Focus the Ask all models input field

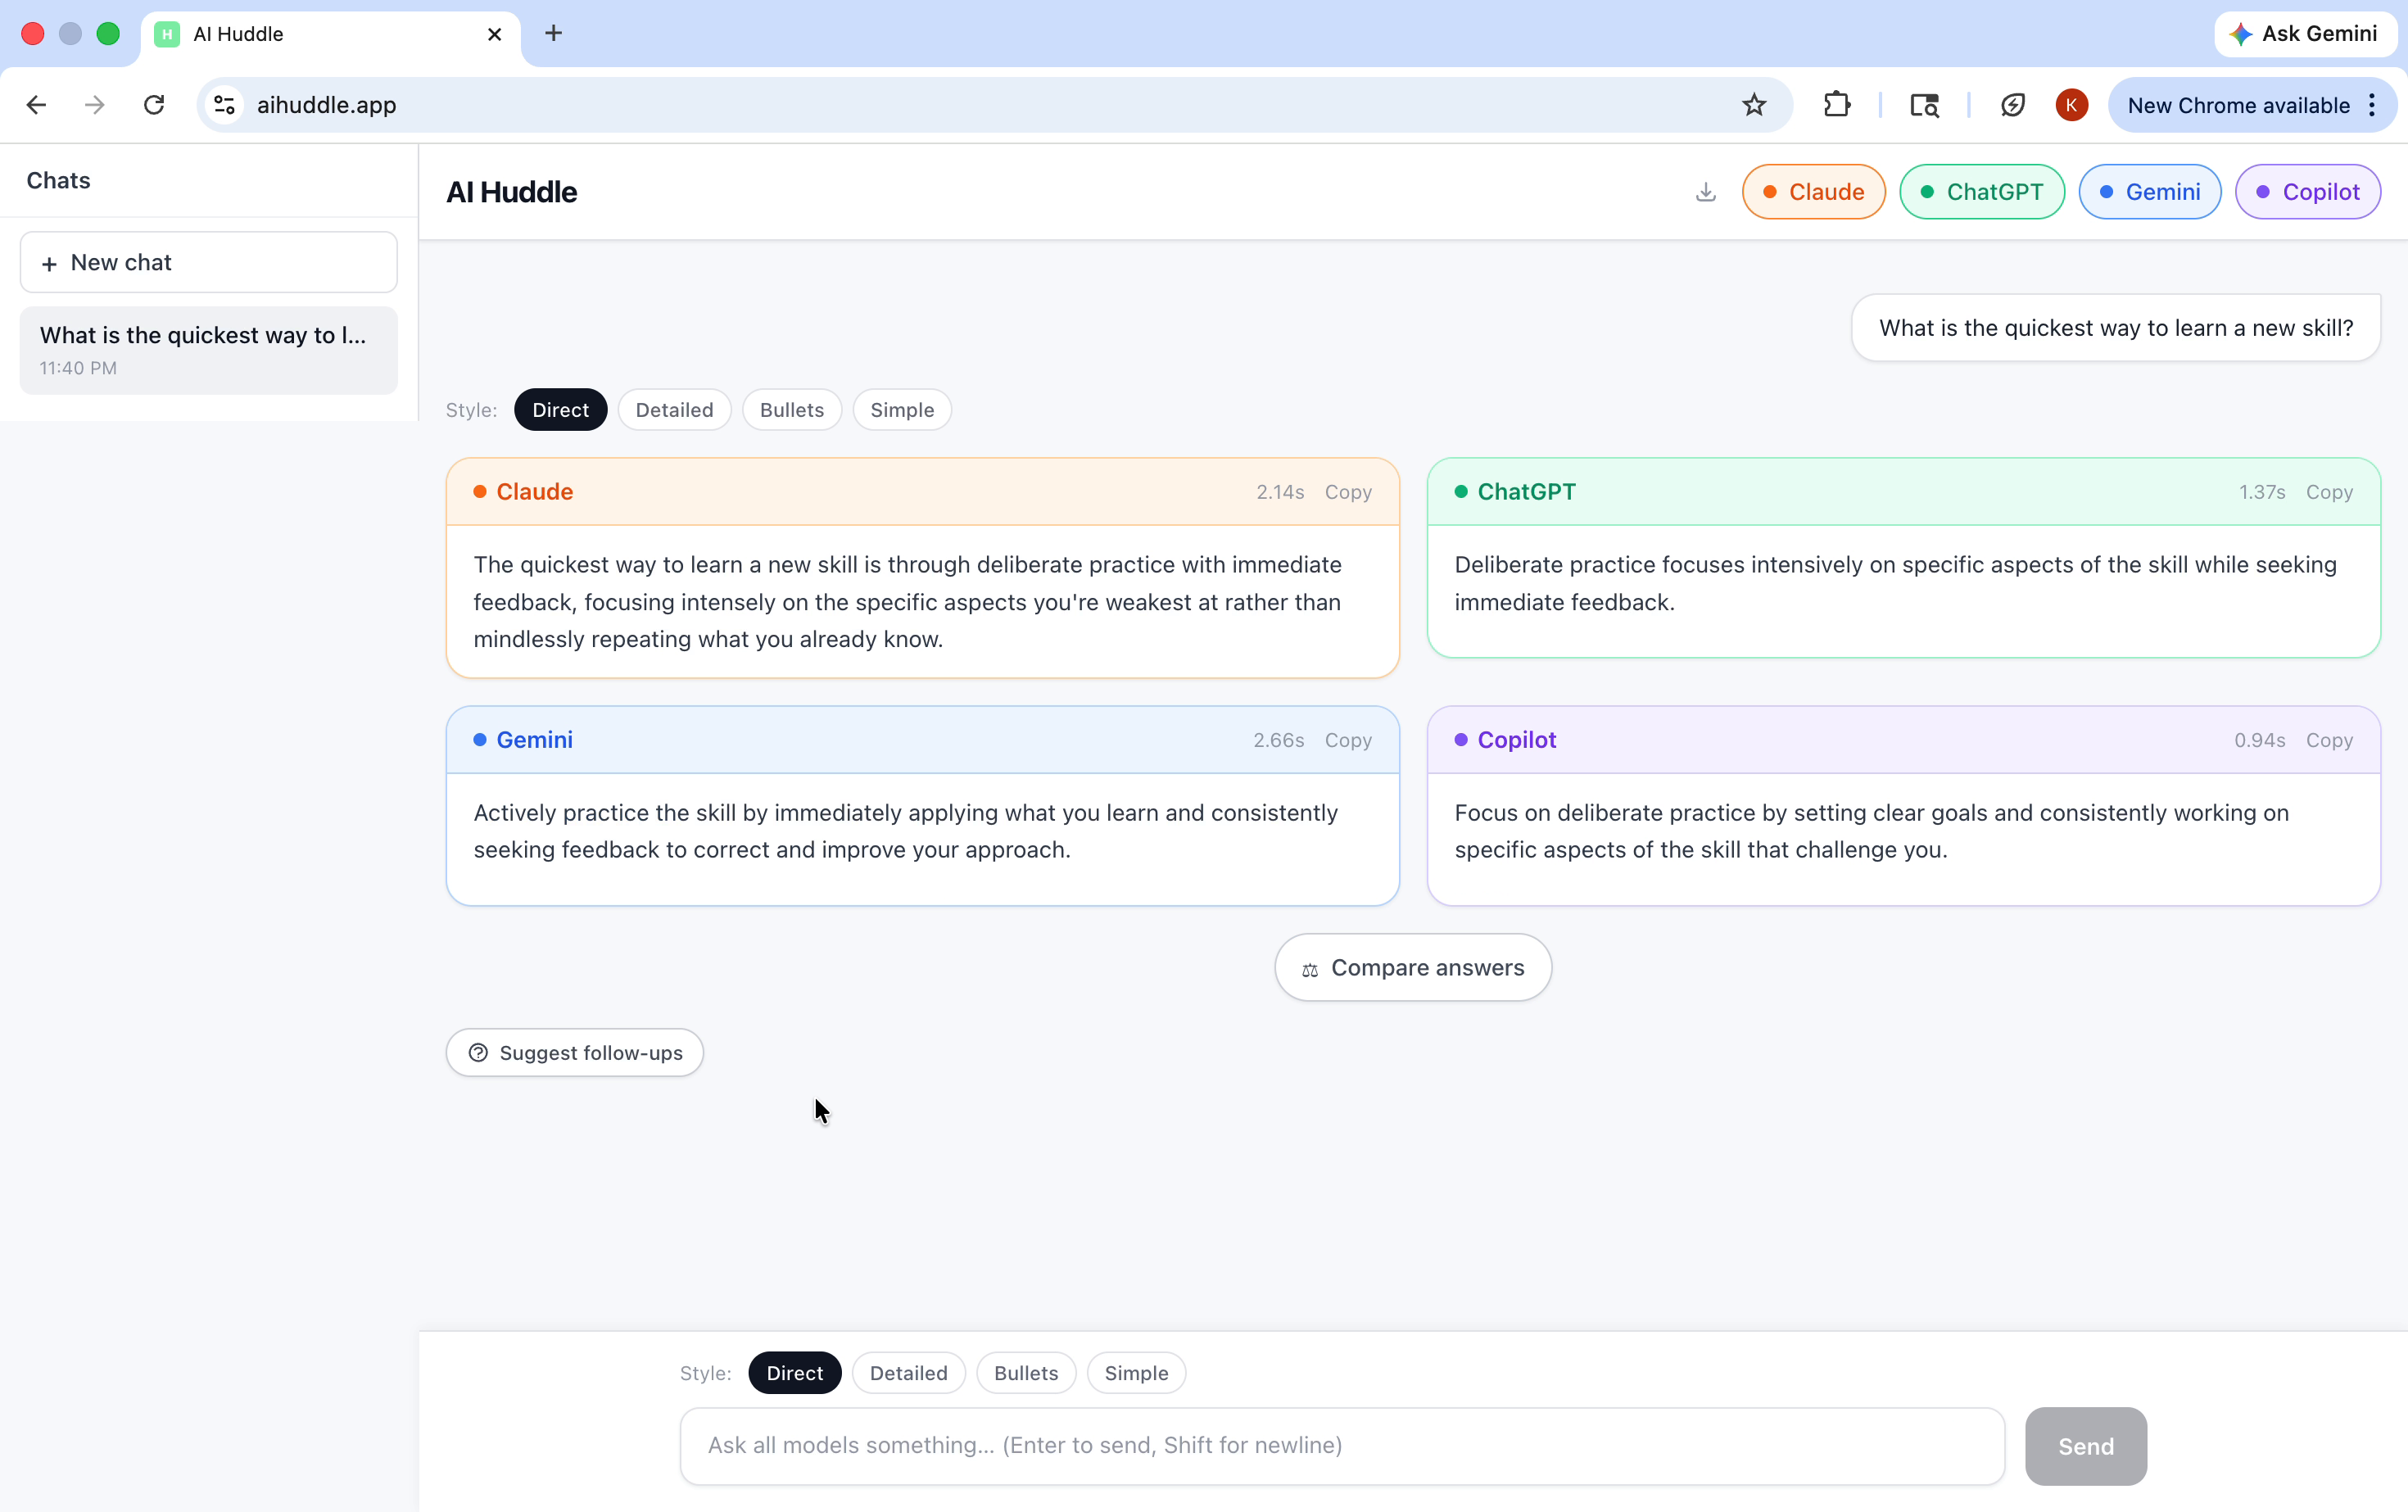pyautogui.click(x=1341, y=1446)
